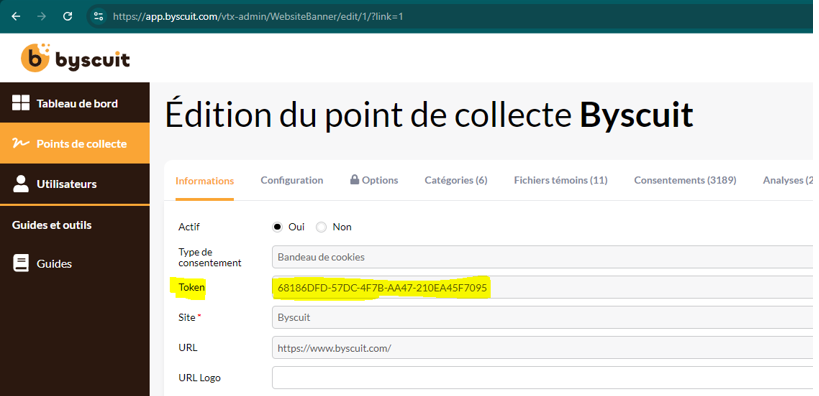Open Points de collecte menu item
The width and height of the screenshot is (819, 396).
pyautogui.click(x=75, y=143)
